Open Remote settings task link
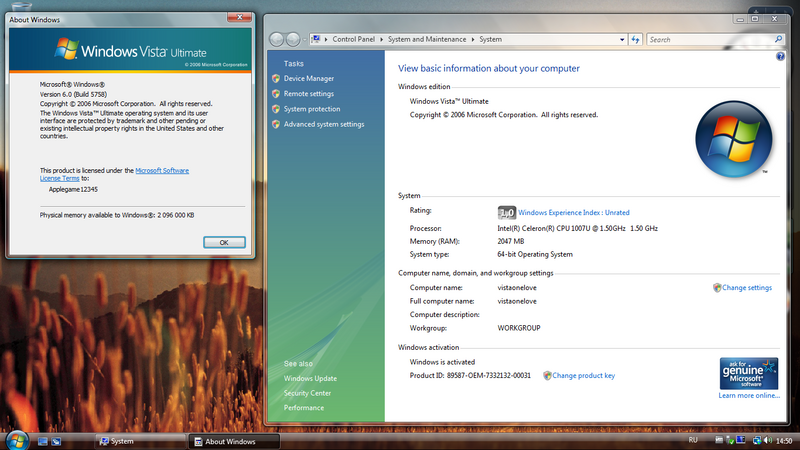 pos(309,94)
